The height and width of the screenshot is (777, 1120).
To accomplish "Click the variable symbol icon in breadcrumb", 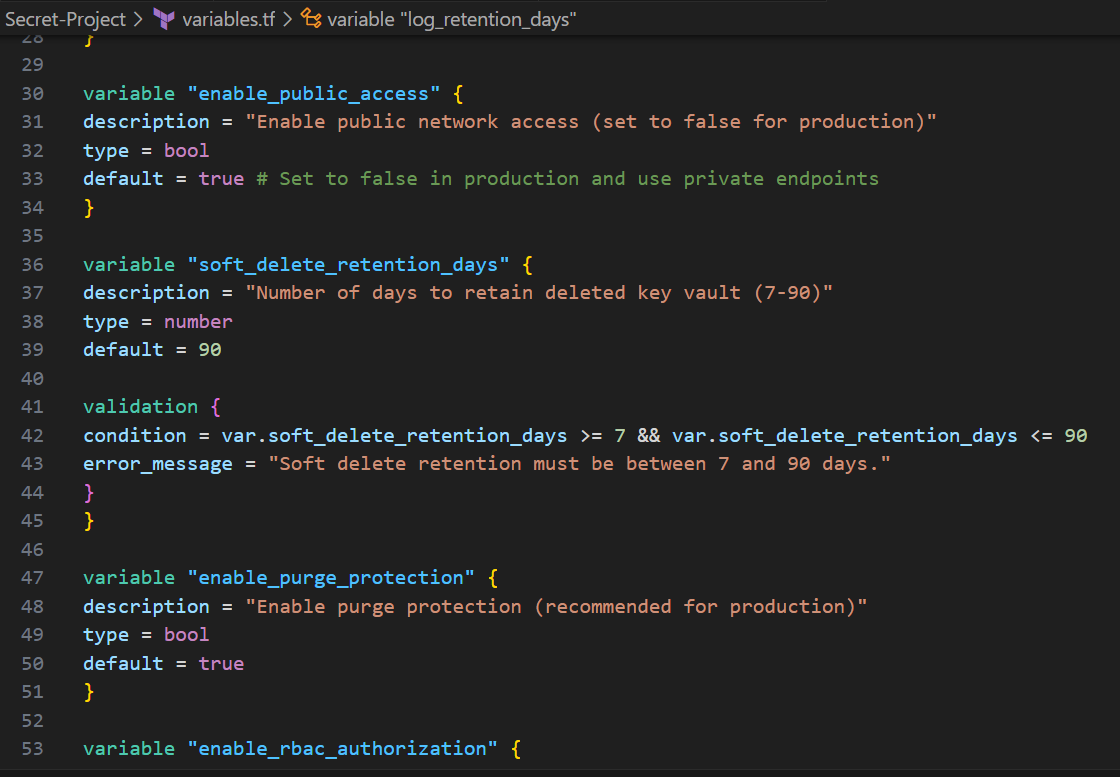I will click(311, 19).
